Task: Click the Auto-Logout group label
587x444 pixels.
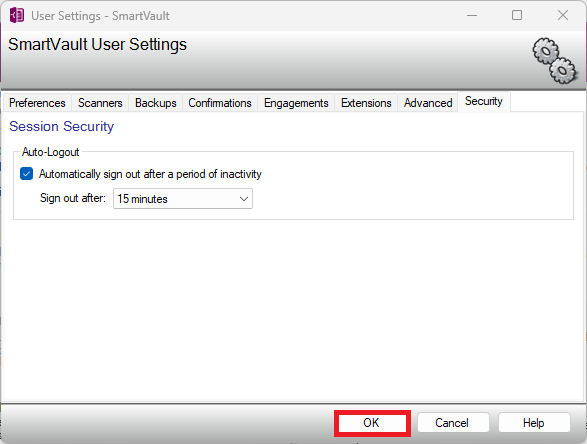Action: click(x=51, y=152)
